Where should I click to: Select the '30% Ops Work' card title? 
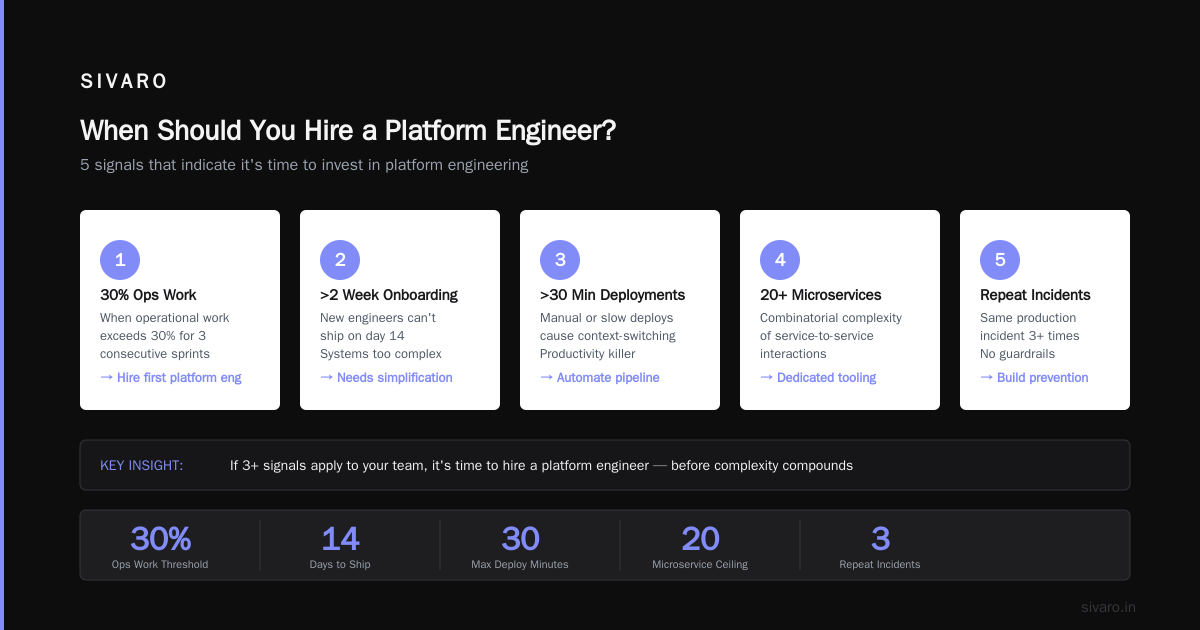(x=148, y=295)
